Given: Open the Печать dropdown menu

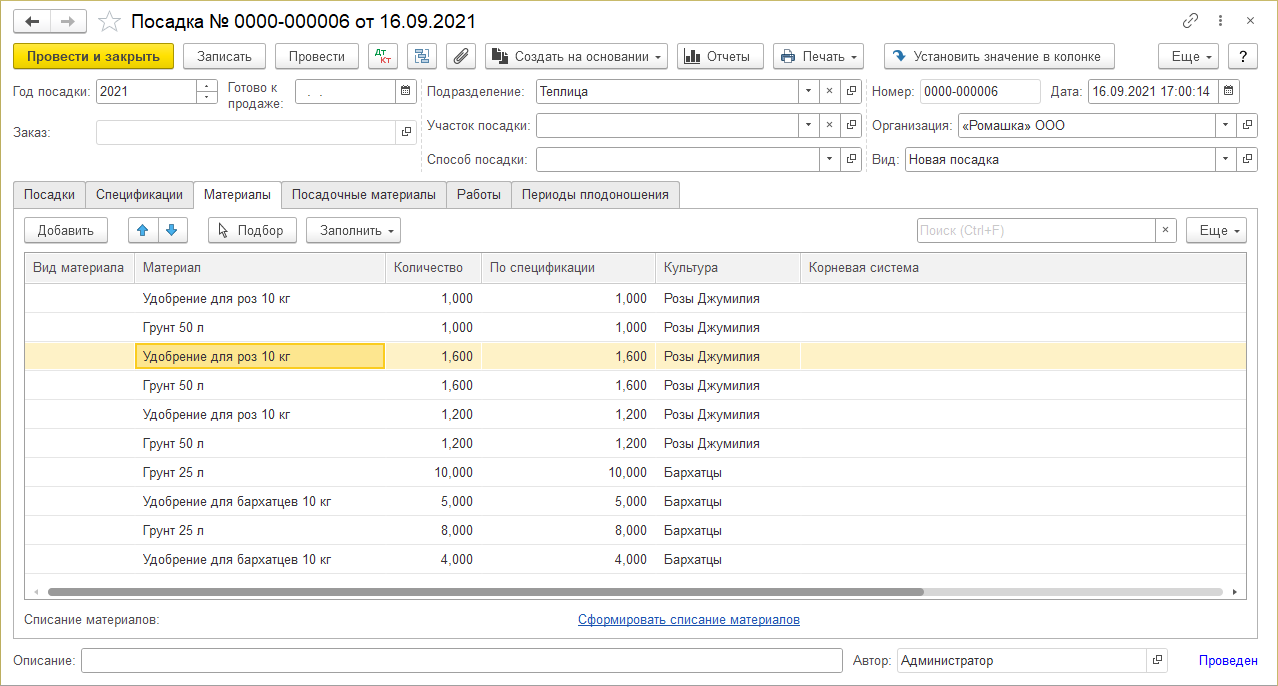Looking at the screenshot, I should click(x=819, y=57).
